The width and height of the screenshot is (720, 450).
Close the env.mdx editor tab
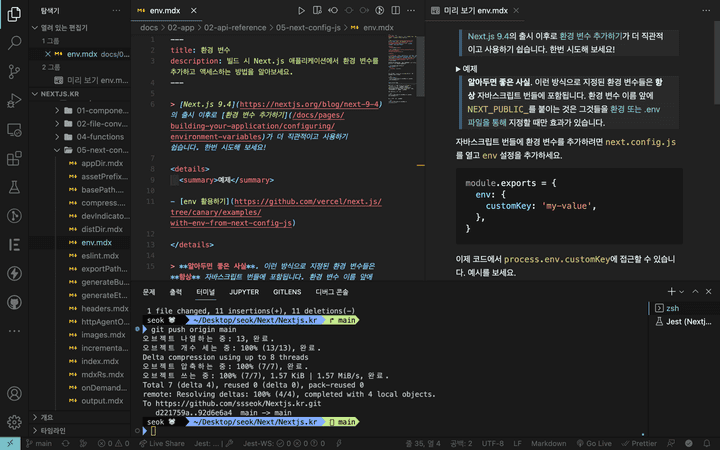pyautogui.click(x=194, y=11)
